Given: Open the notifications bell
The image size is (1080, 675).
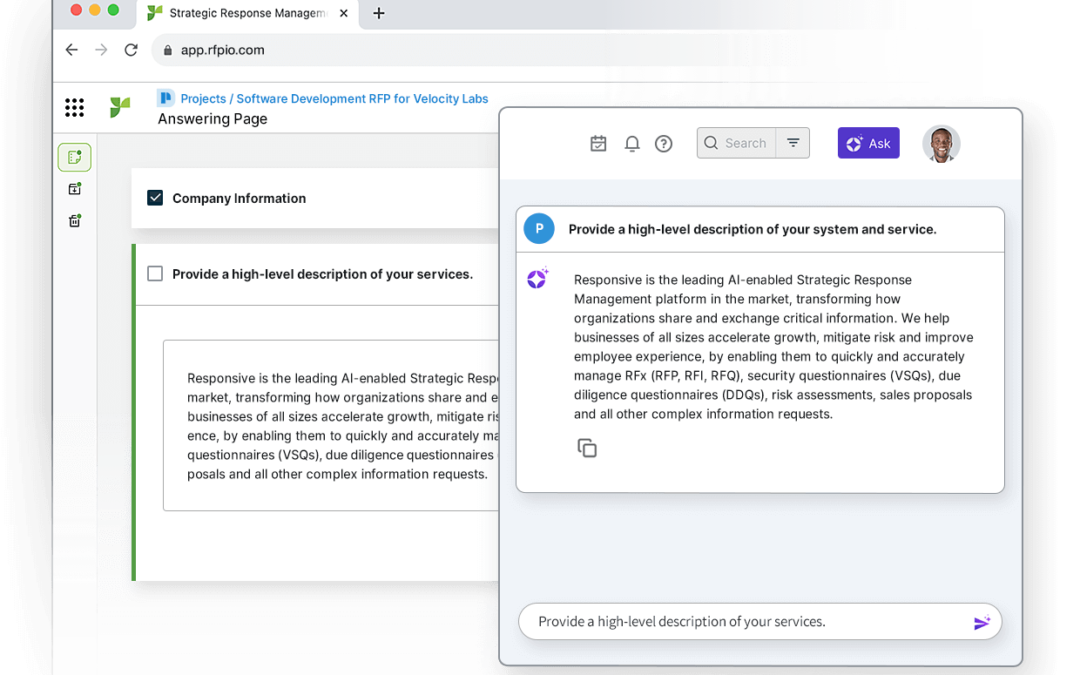Looking at the screenshot, I should pos(632,144).
